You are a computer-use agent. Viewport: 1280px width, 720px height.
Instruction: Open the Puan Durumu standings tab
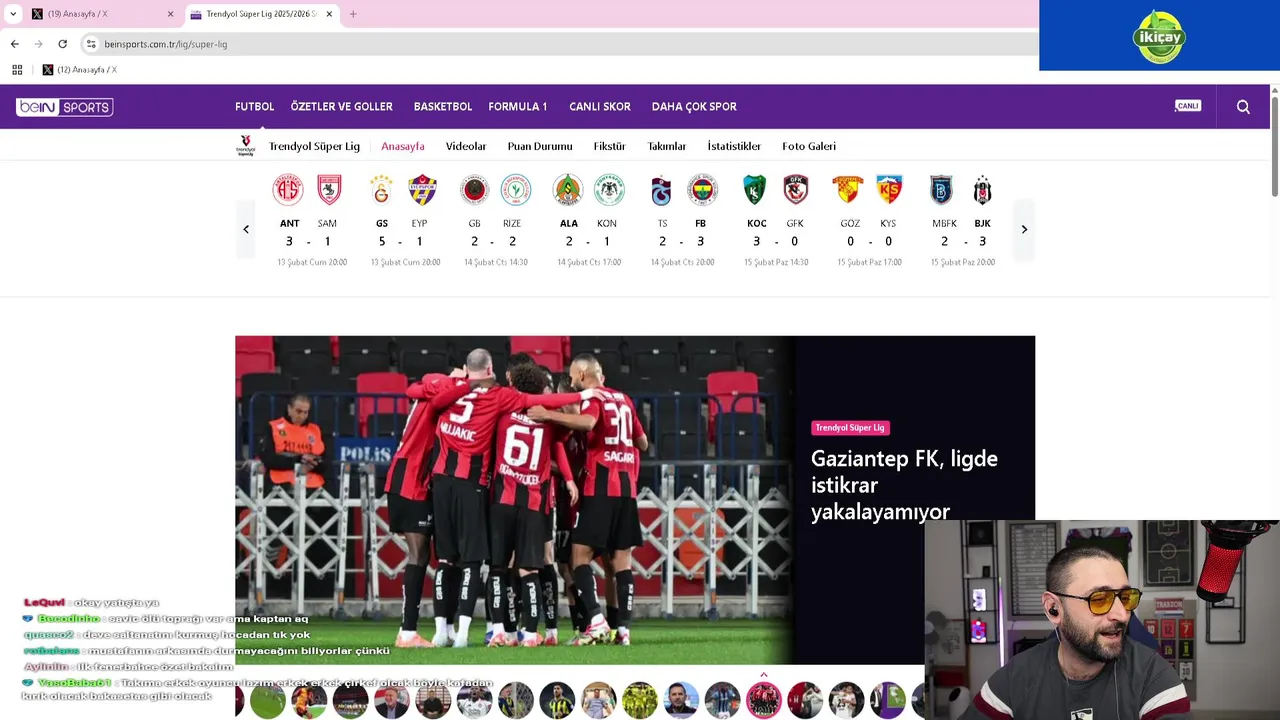pyautogui.click(x=540, y=146)
